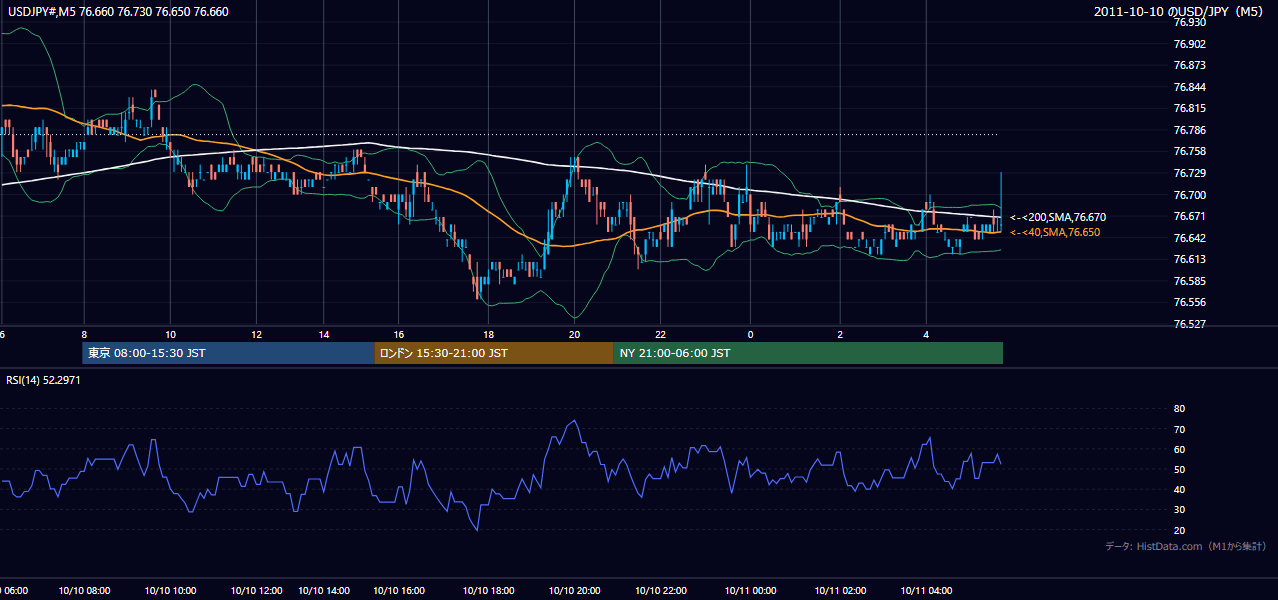Click price axis label 76.902
The image size is (1278, 600).
1190,44
